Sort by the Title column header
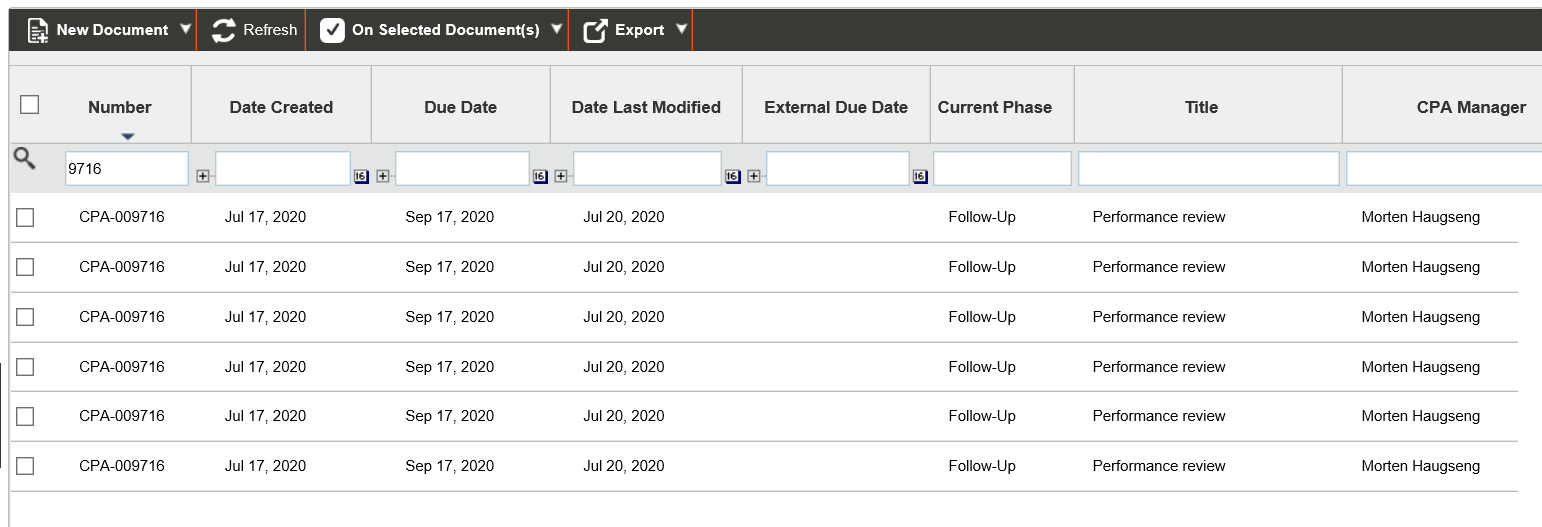 click(x=1201, y=107)
